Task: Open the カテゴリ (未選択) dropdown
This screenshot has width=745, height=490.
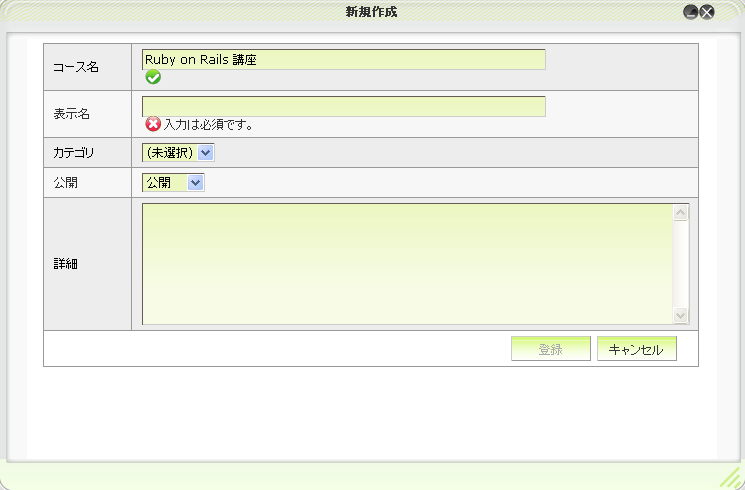Action: click(x=178, y=153)
